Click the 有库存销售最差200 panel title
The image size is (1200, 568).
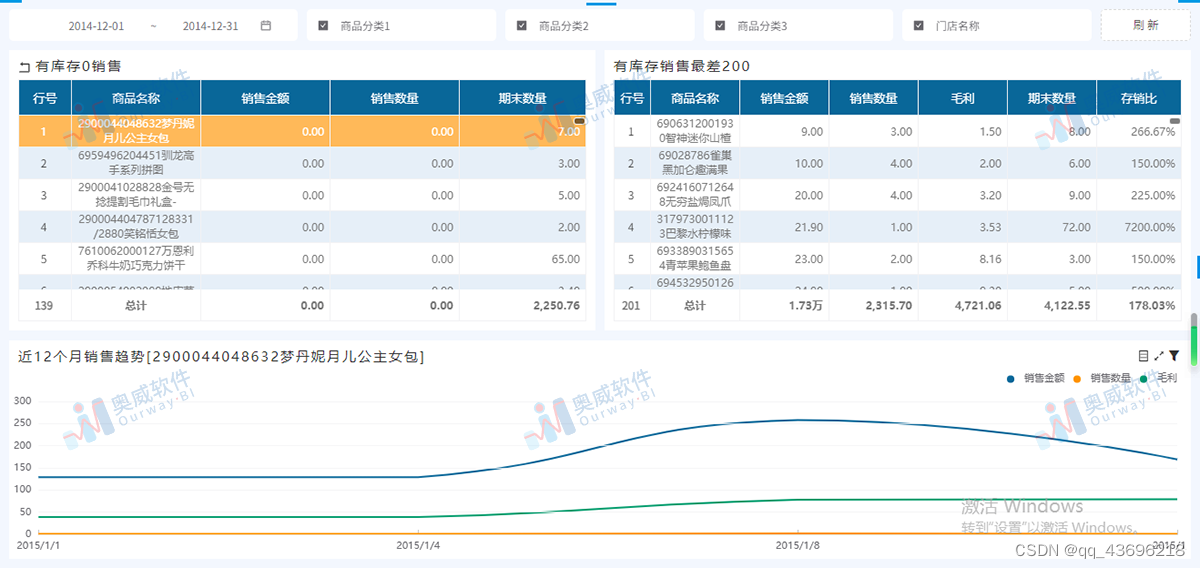(x=682, y=67)
